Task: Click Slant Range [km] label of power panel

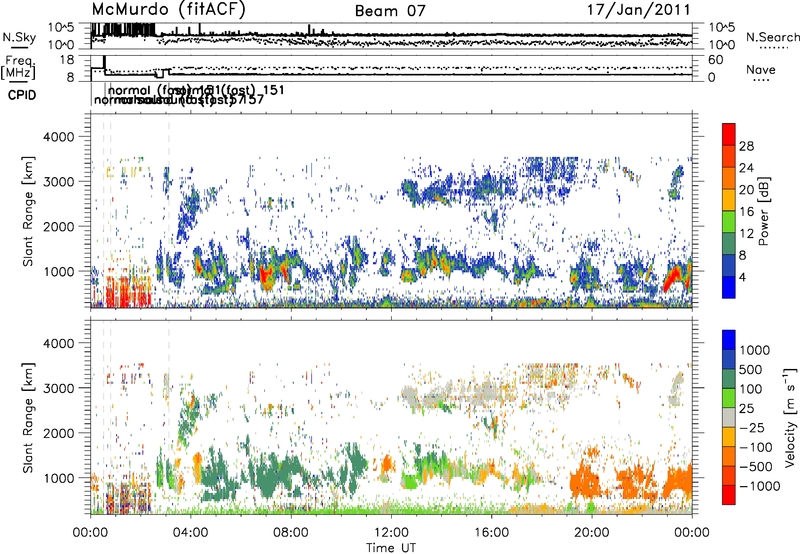Action: (28, 211)
